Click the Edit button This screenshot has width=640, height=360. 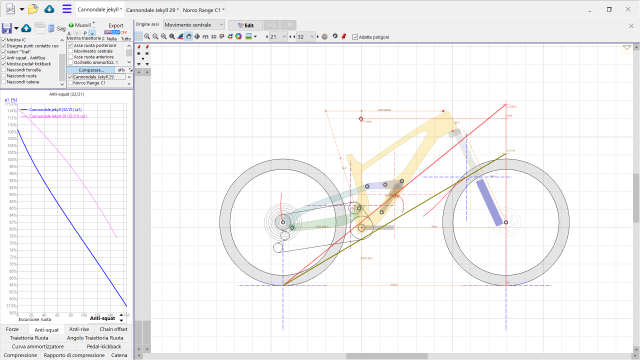(245, 25)
